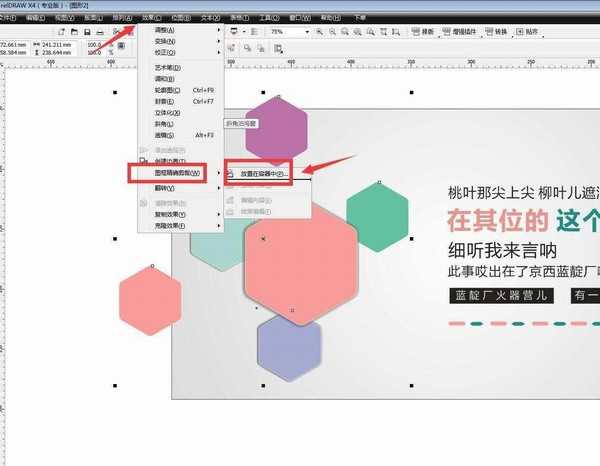
Task: Click the 拼版 toolbar icon
Action: pyautogui.click(x=422, y=32)
